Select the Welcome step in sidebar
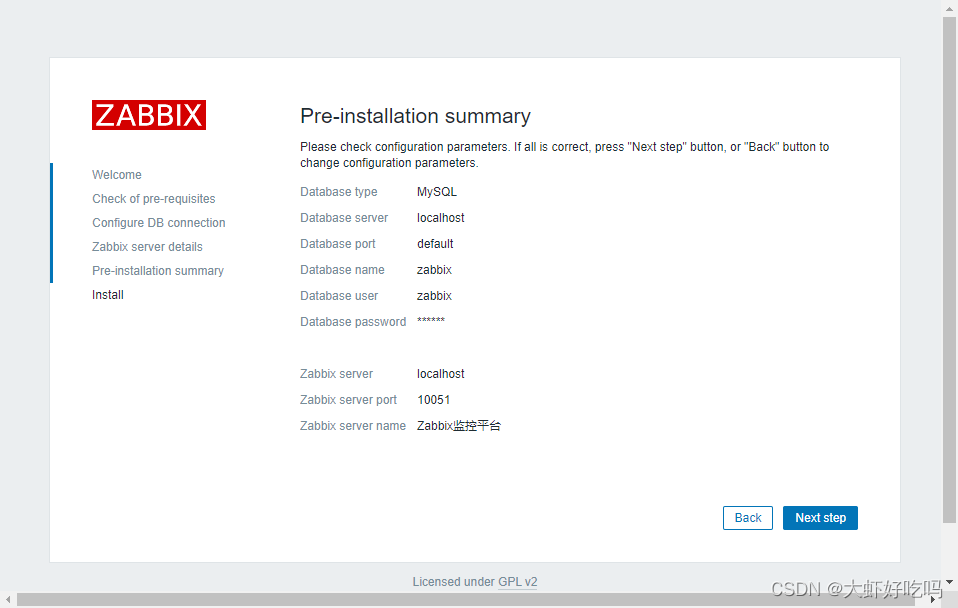Image resolution: width=958 pixels, height=608 pixels. point(117,175)
